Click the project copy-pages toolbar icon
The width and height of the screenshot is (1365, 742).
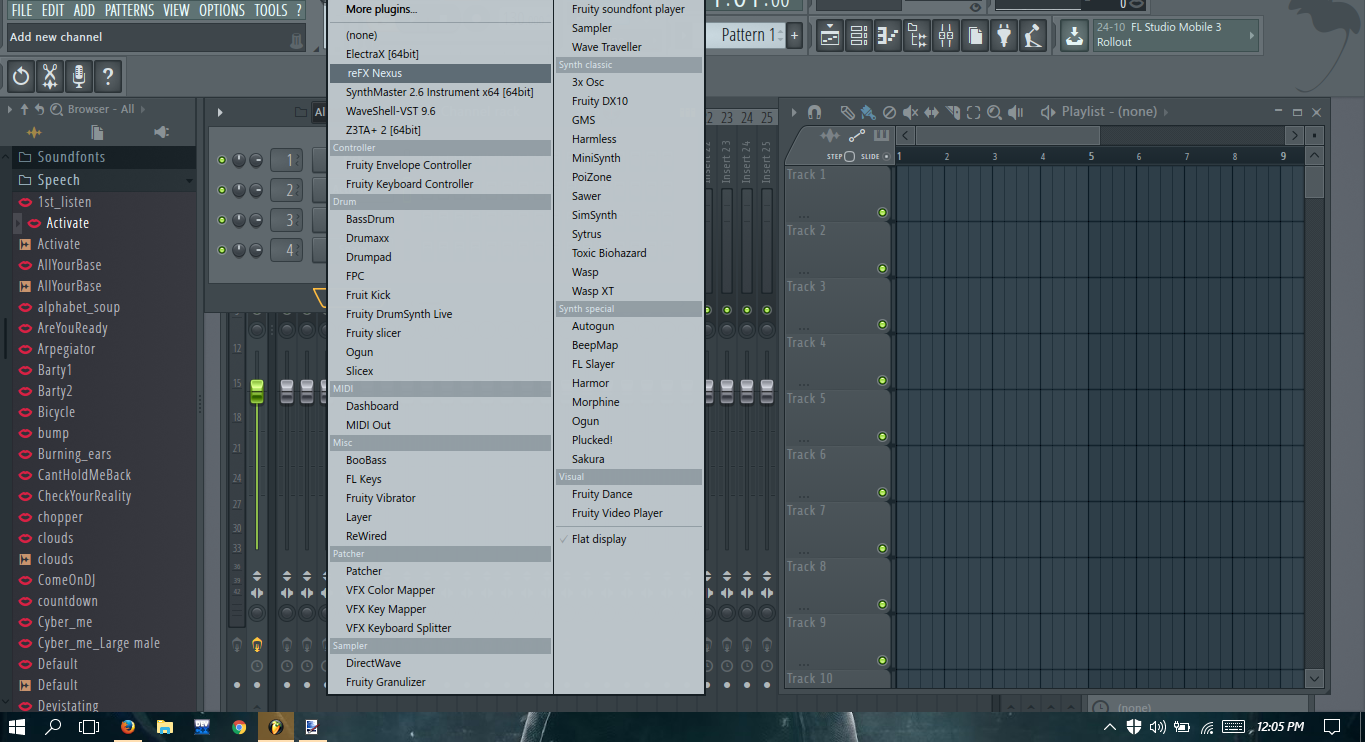975,36
